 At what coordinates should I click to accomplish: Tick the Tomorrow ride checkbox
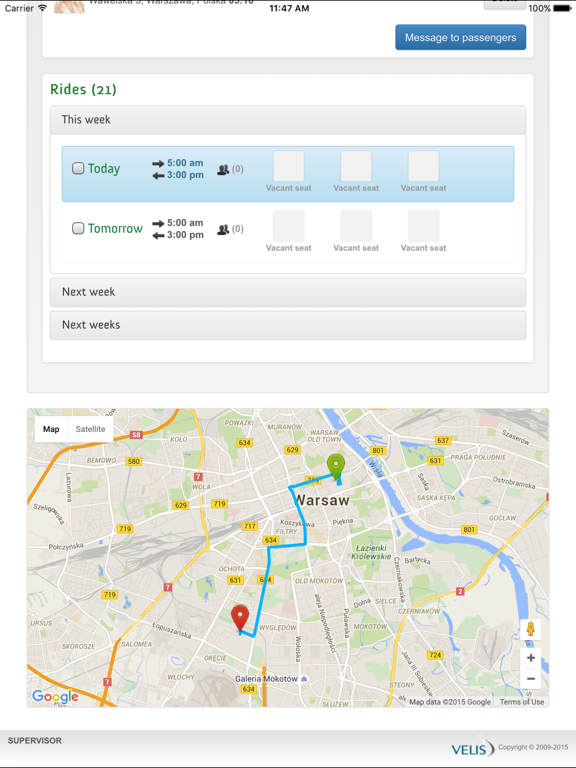pyautogui.click(x=78, y=228)
